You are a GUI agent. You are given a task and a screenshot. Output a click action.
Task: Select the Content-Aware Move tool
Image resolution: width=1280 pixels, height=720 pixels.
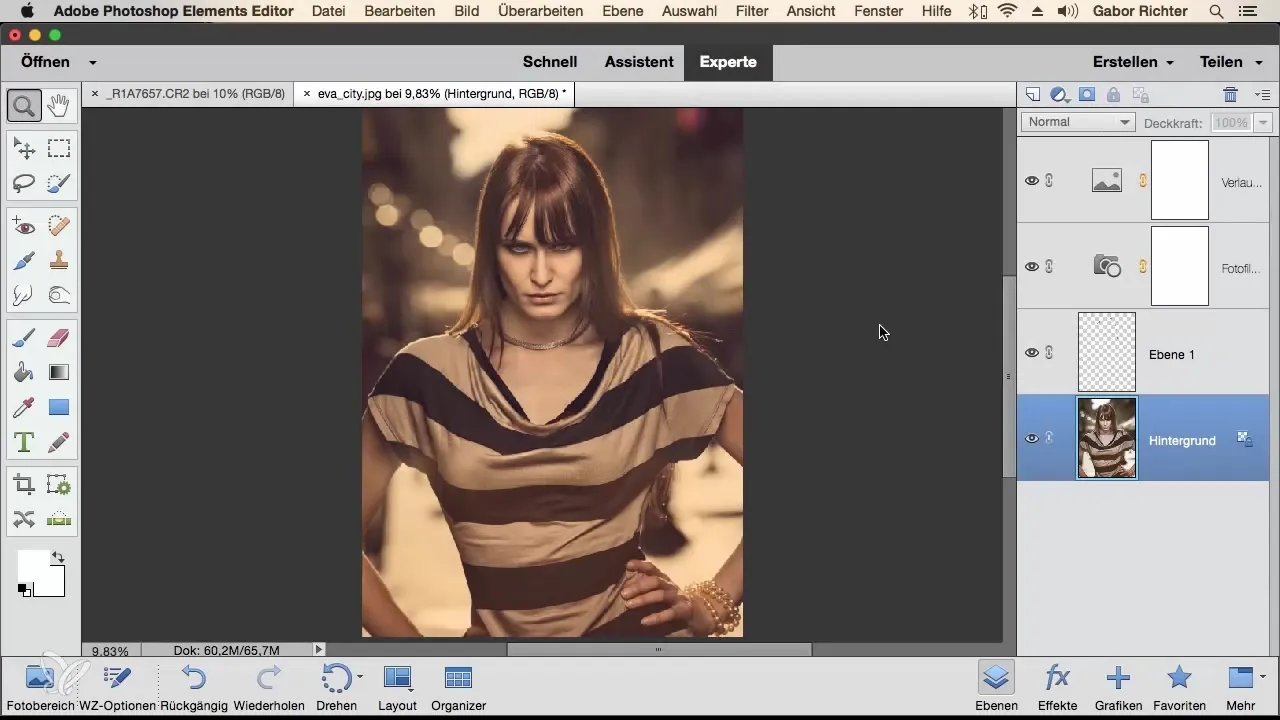24,519
